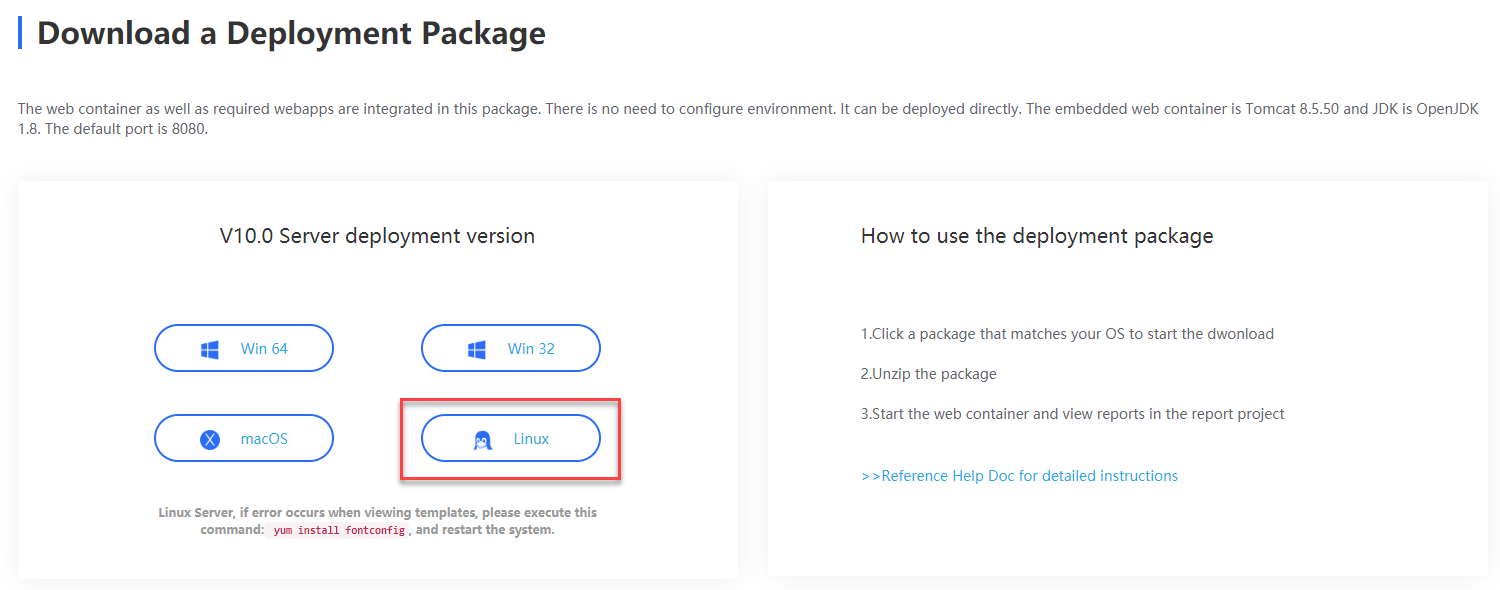Click the highlighted Linux download icon area
The width and height of the screenshot is (1500, 590).
coord(485,438)
